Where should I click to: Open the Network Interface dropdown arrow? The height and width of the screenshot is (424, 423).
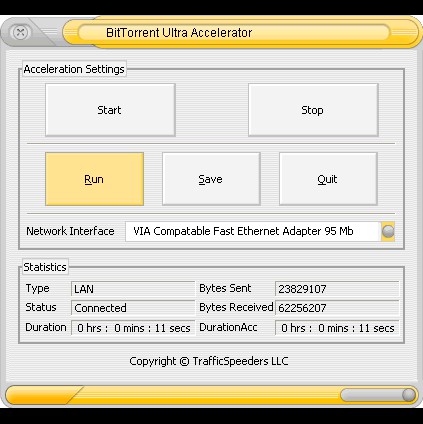388,231
